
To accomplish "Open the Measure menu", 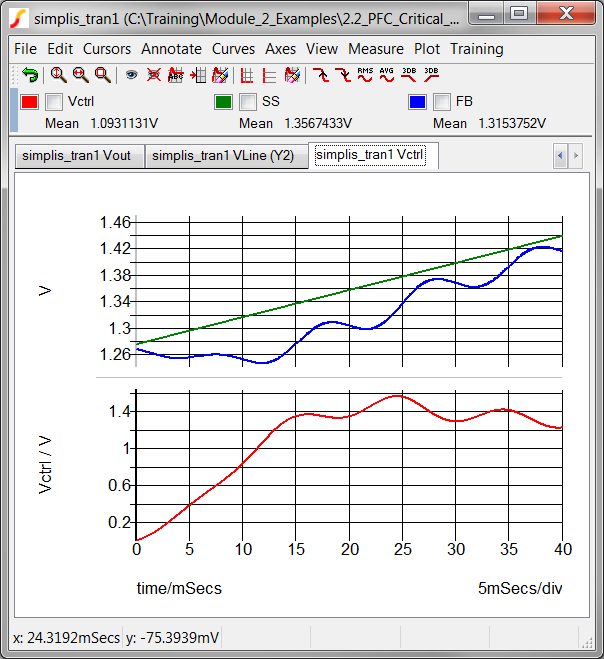I will [376, 49].
